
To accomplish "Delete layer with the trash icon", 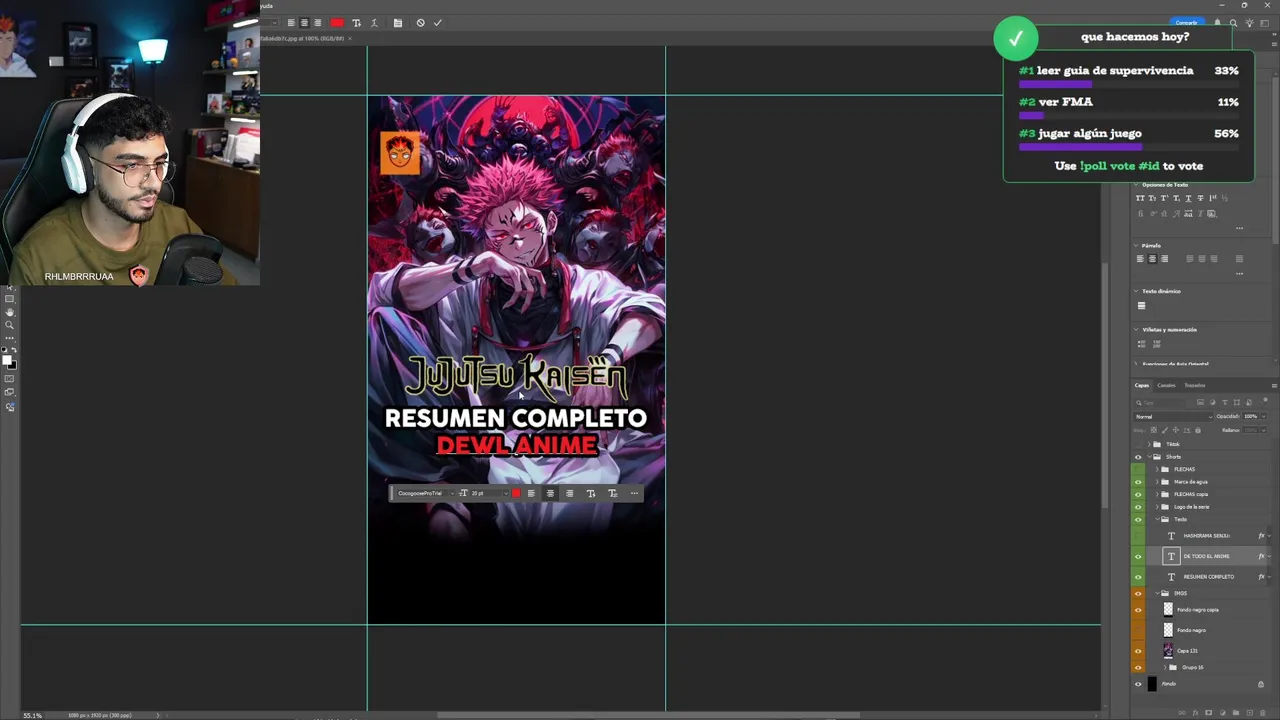I will pos(1262,712).
